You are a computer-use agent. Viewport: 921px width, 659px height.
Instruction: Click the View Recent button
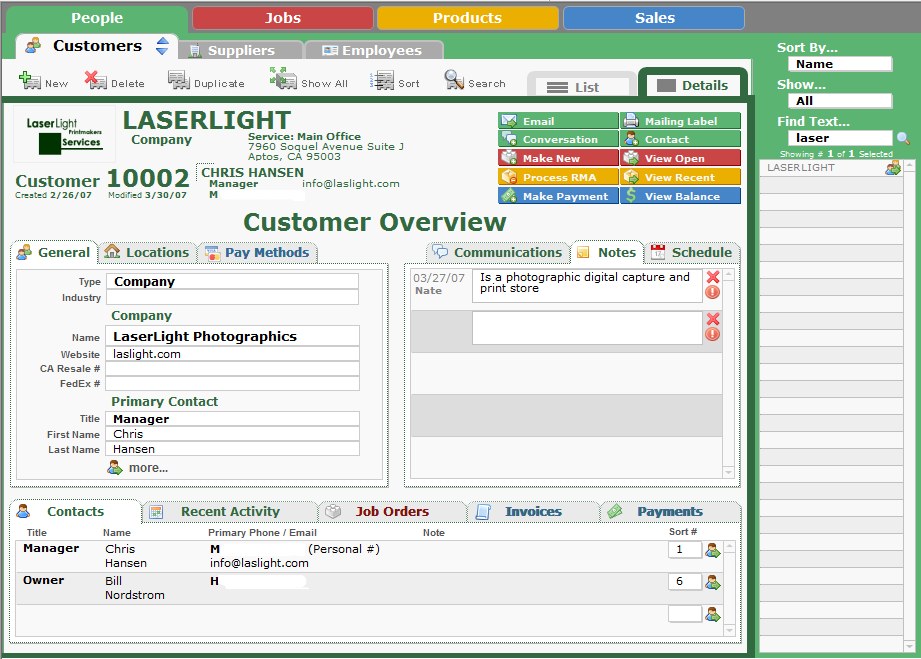pyautogui.click(x=680, y=177)
